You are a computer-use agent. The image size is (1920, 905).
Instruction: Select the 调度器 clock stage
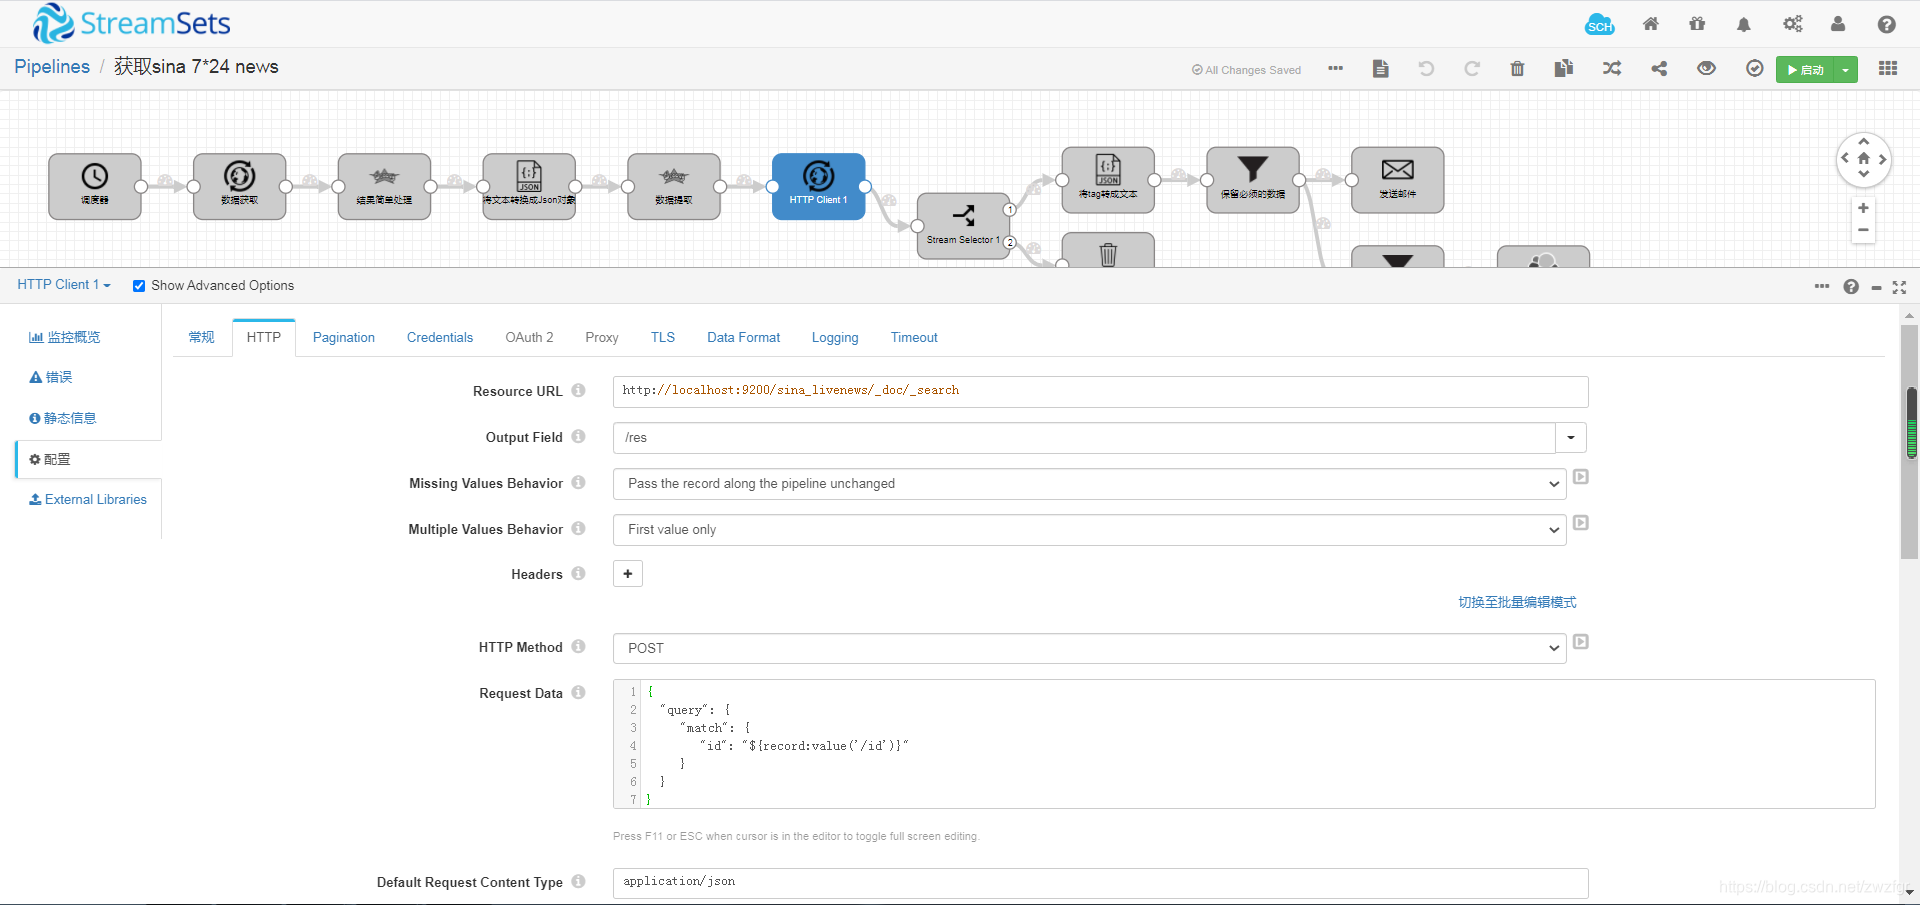pos(95,186)
